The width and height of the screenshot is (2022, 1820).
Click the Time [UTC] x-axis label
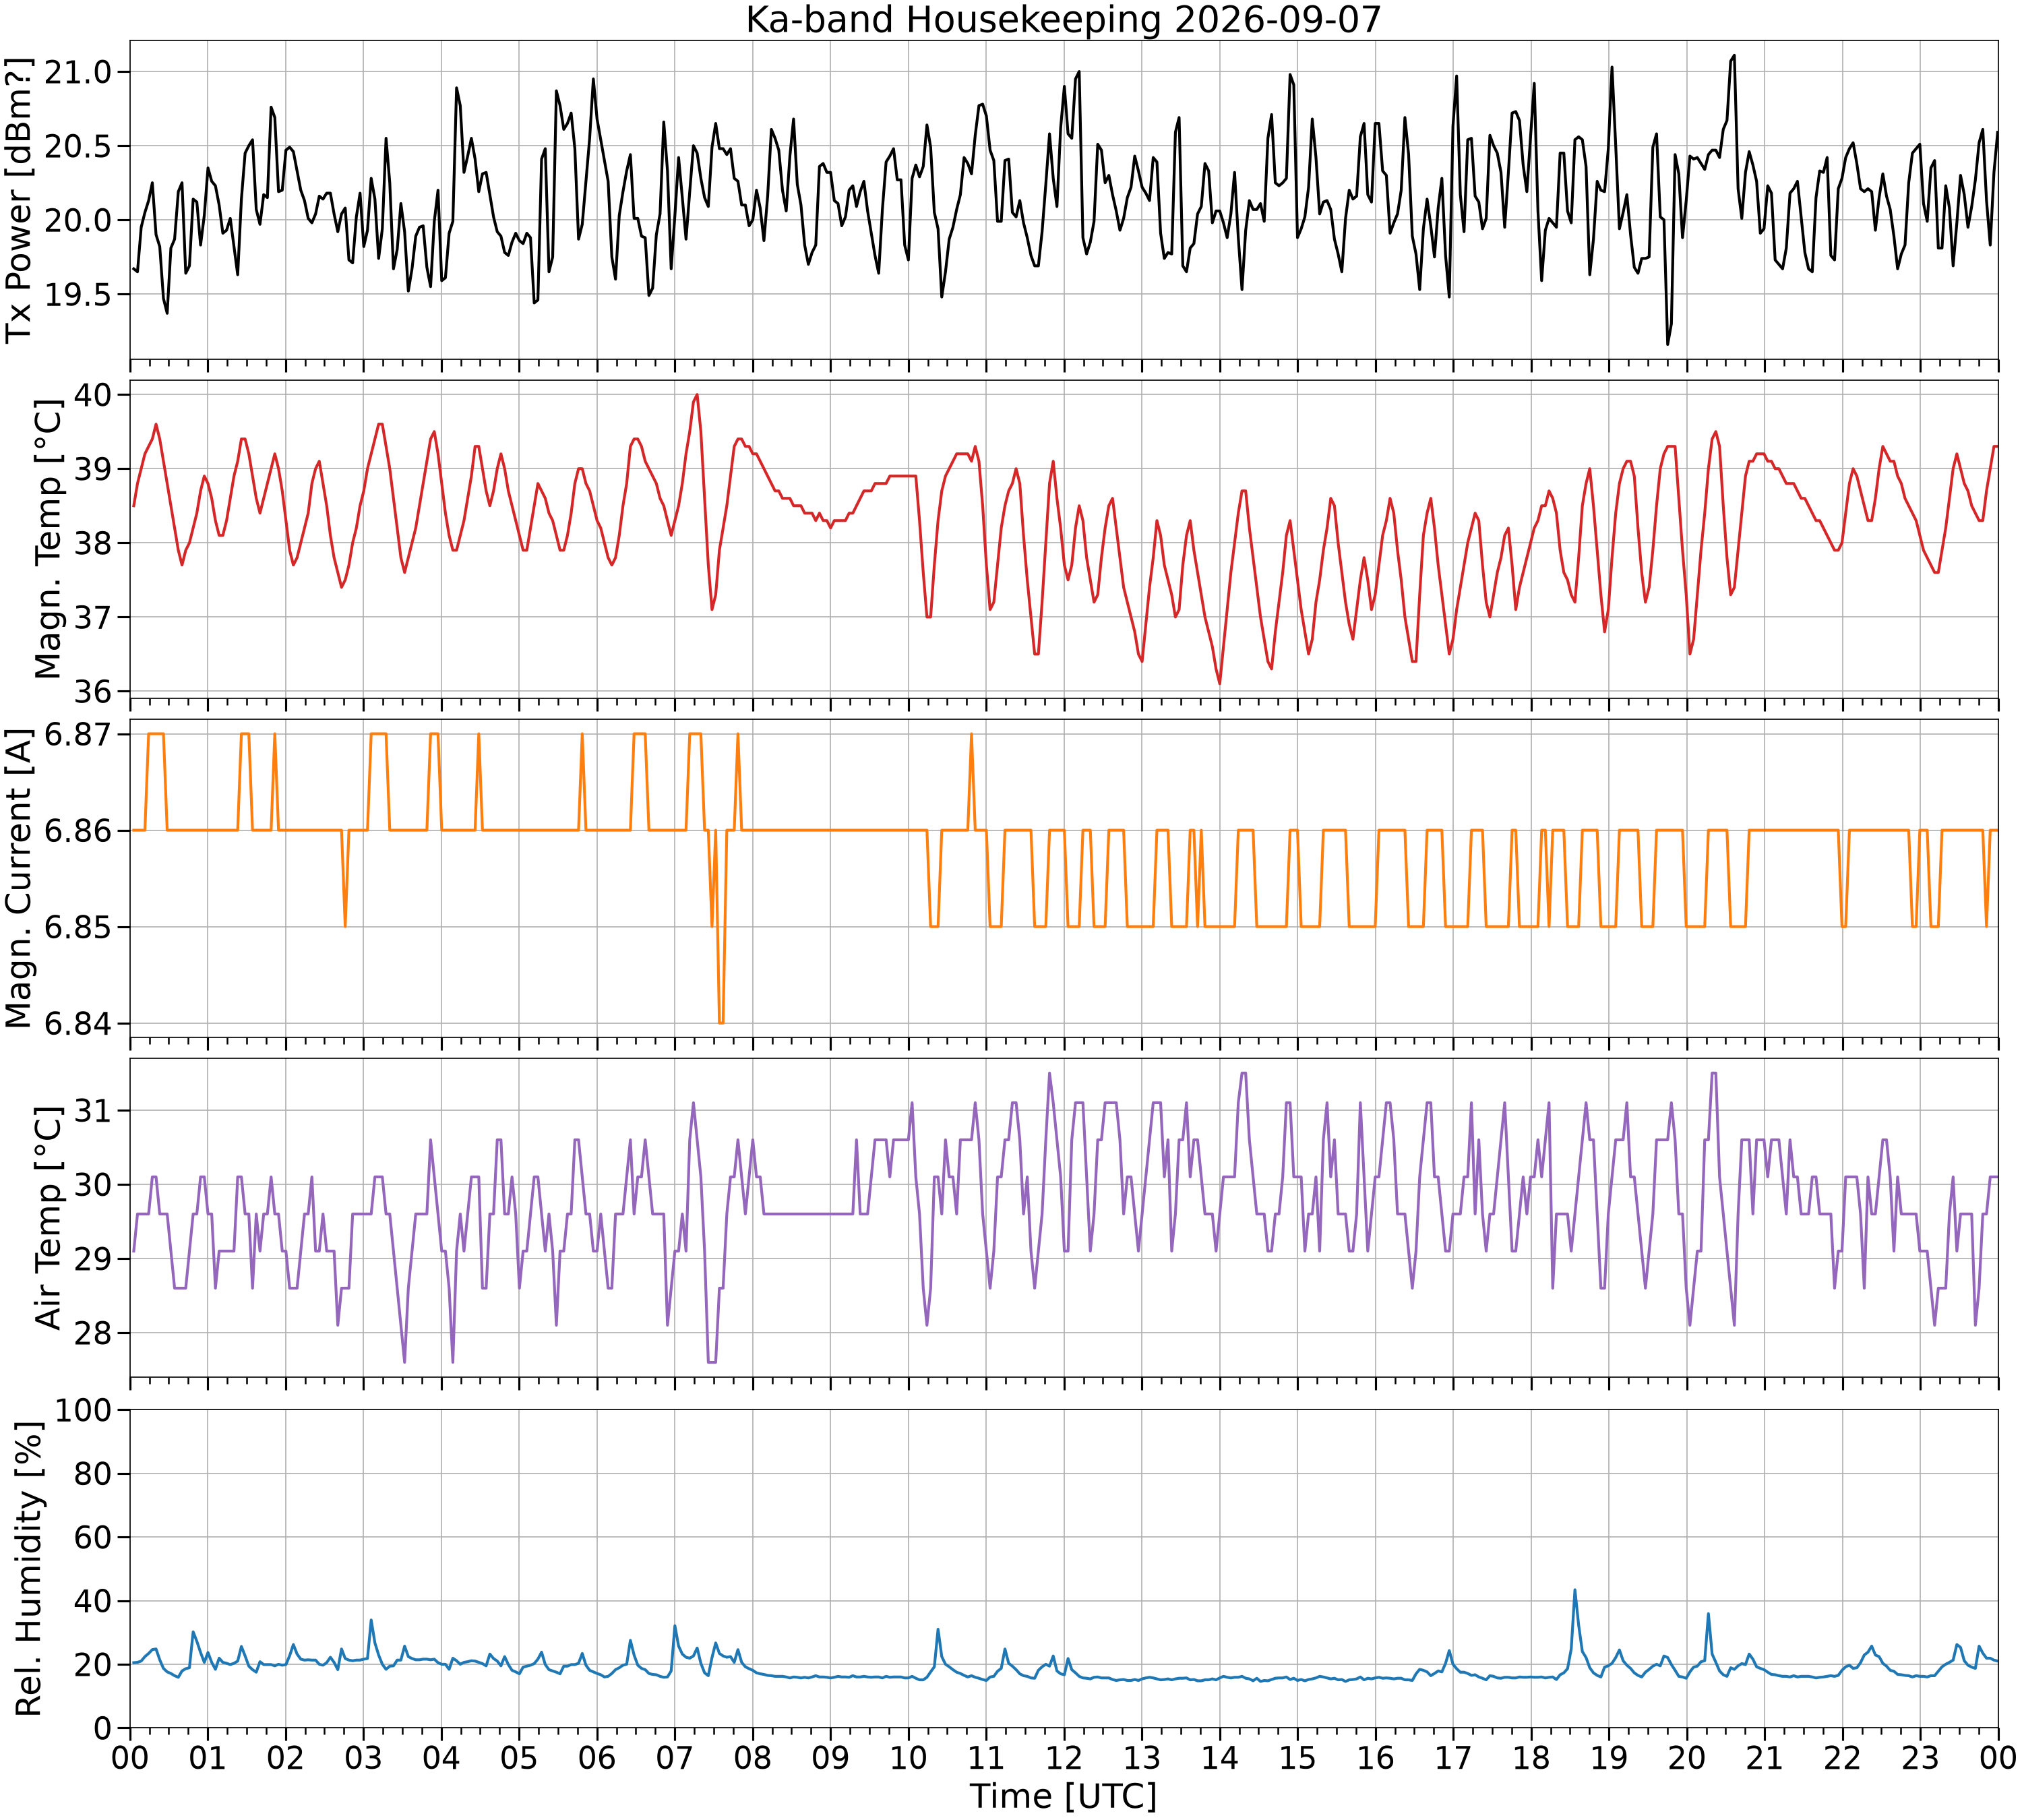click(x=1063, y=1796)
